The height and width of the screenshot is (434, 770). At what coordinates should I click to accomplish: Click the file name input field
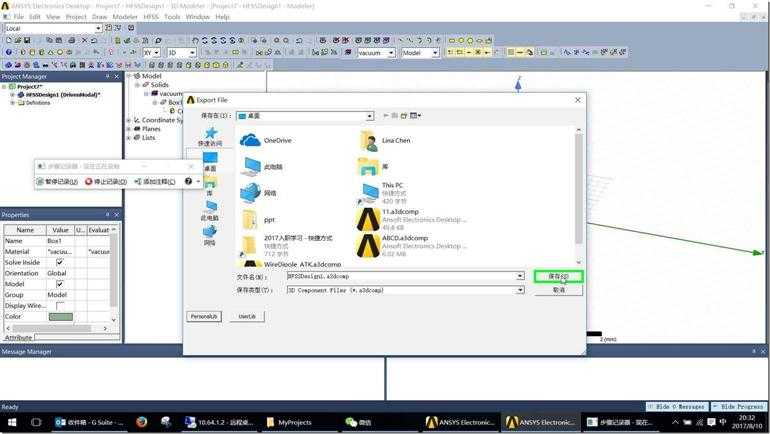pyautogui.click(x=402, y=276)
